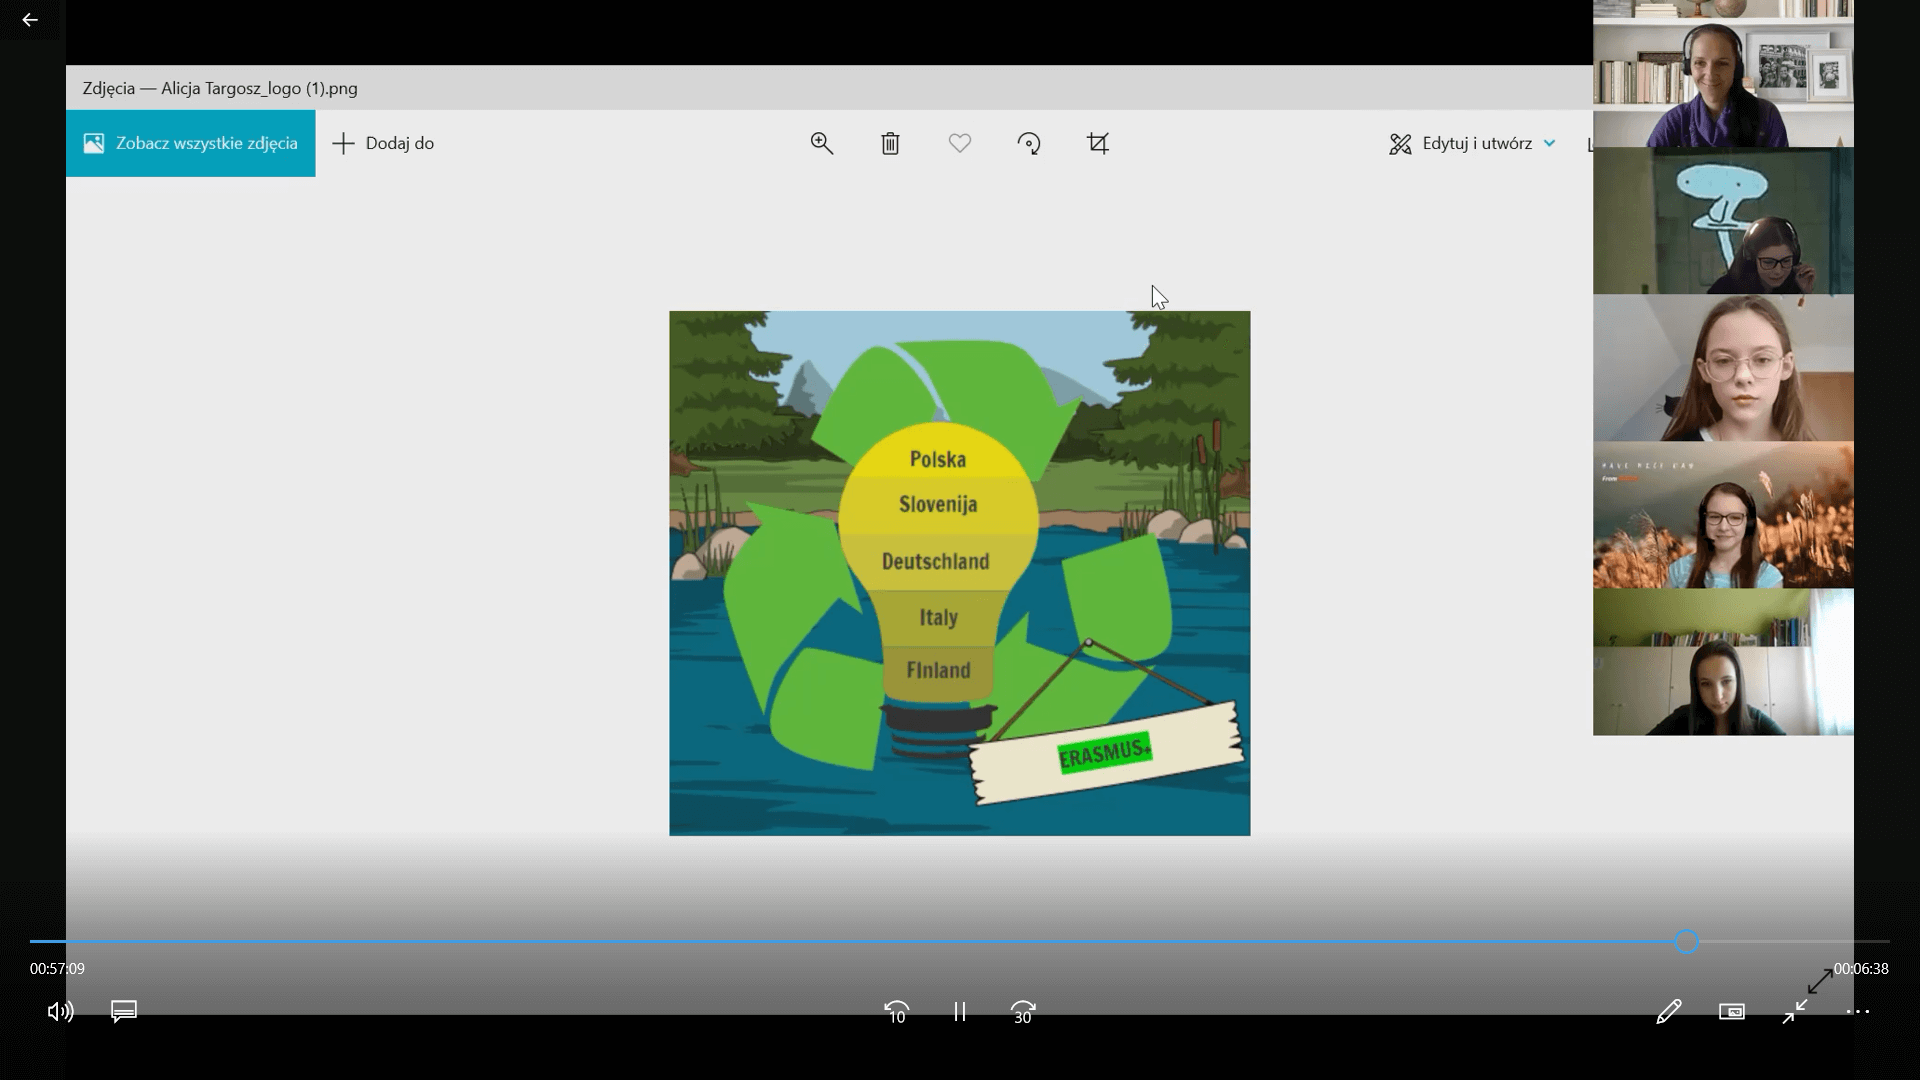The image size is (1920, 1080).
Task: Open the pen edit icon
Action: pos(1668,1012)
